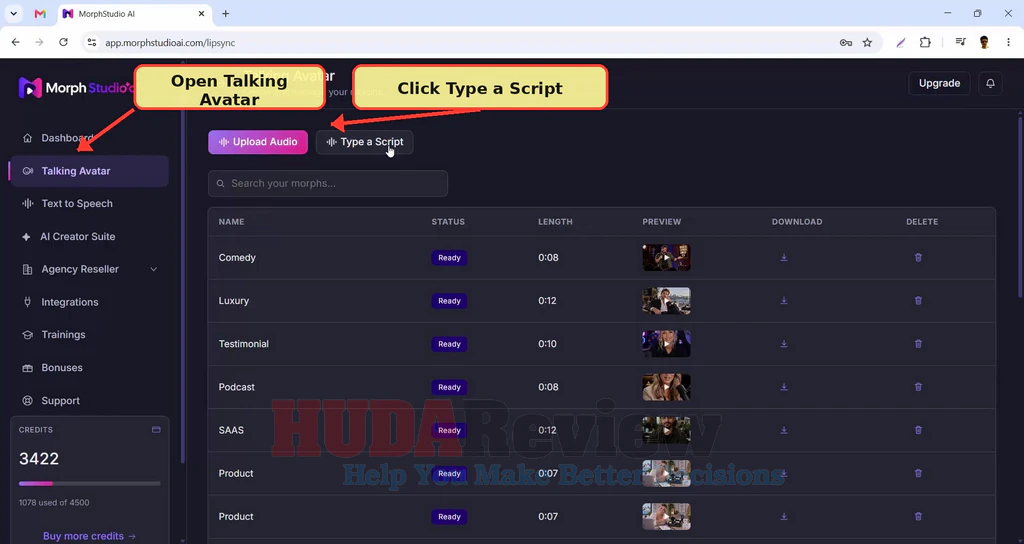Play the Podcast preview thumbnail
The image size is (1024, 544).
(666, 387)
